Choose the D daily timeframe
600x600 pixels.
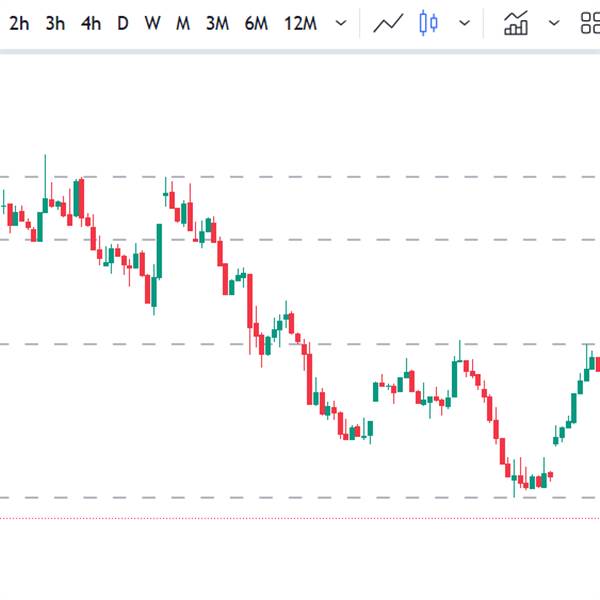(122, 24)
